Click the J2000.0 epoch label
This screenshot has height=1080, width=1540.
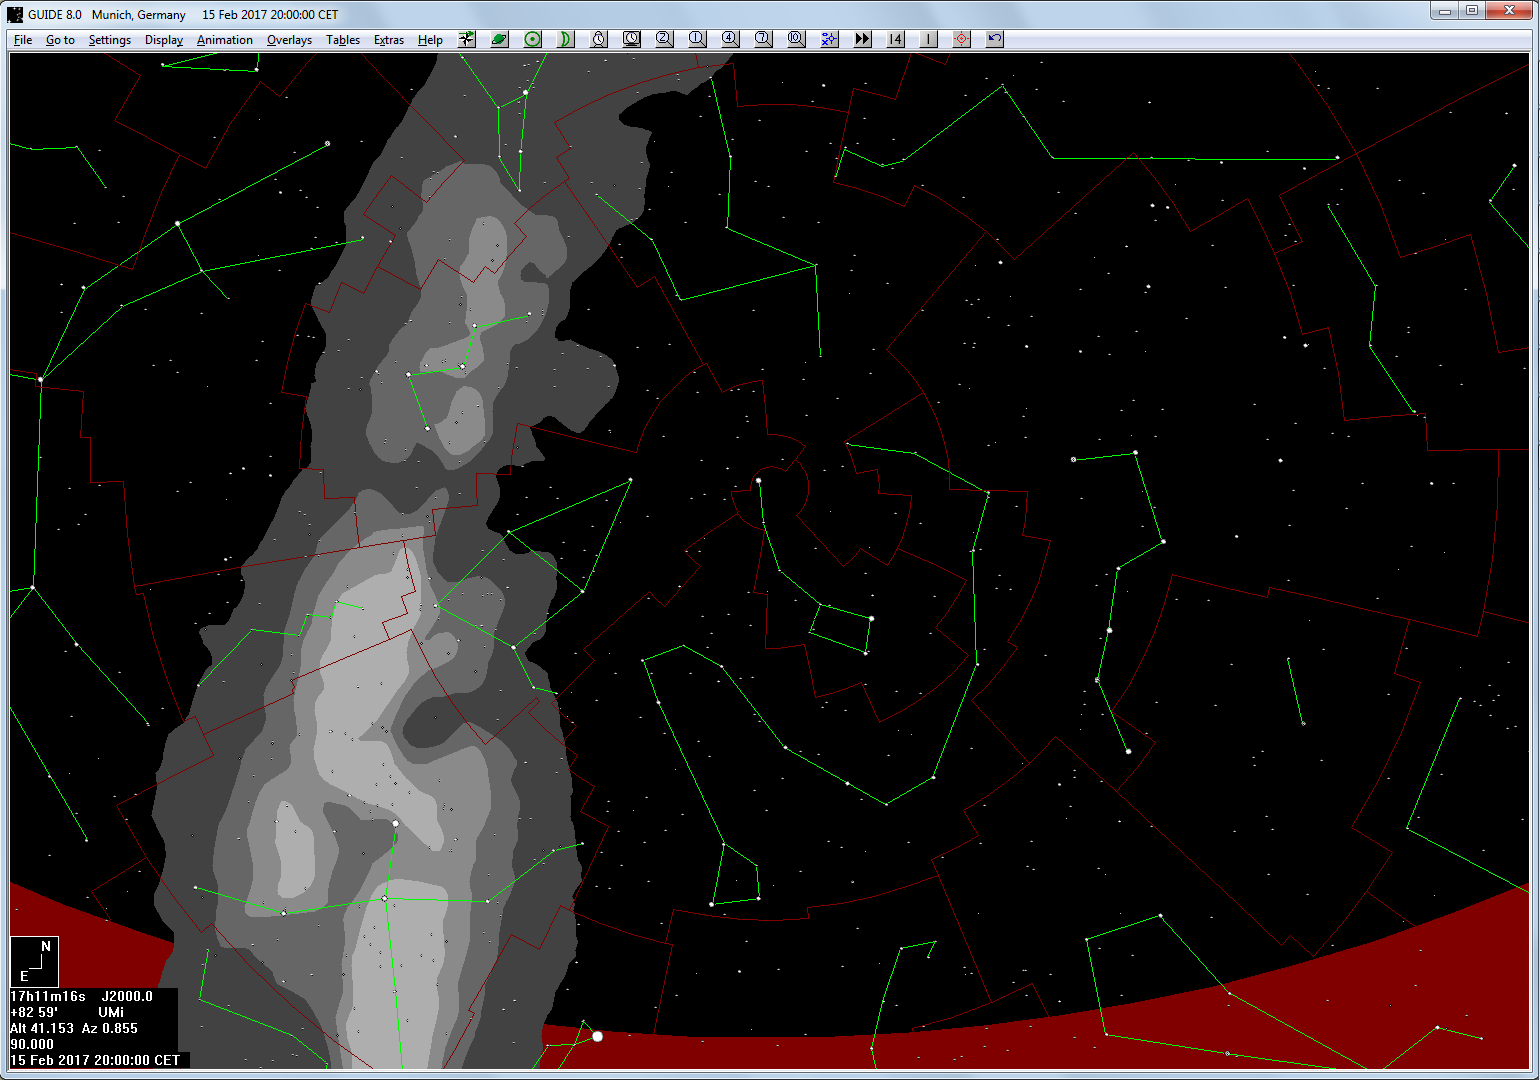click(127, 996)
